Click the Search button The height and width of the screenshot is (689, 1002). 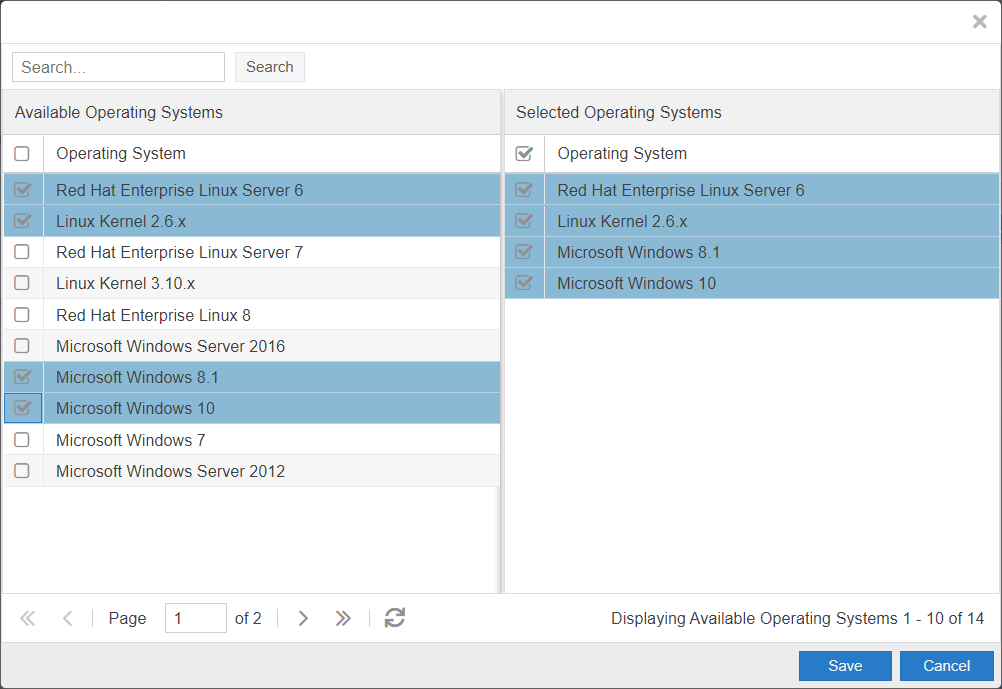click(x=269, y=67)
